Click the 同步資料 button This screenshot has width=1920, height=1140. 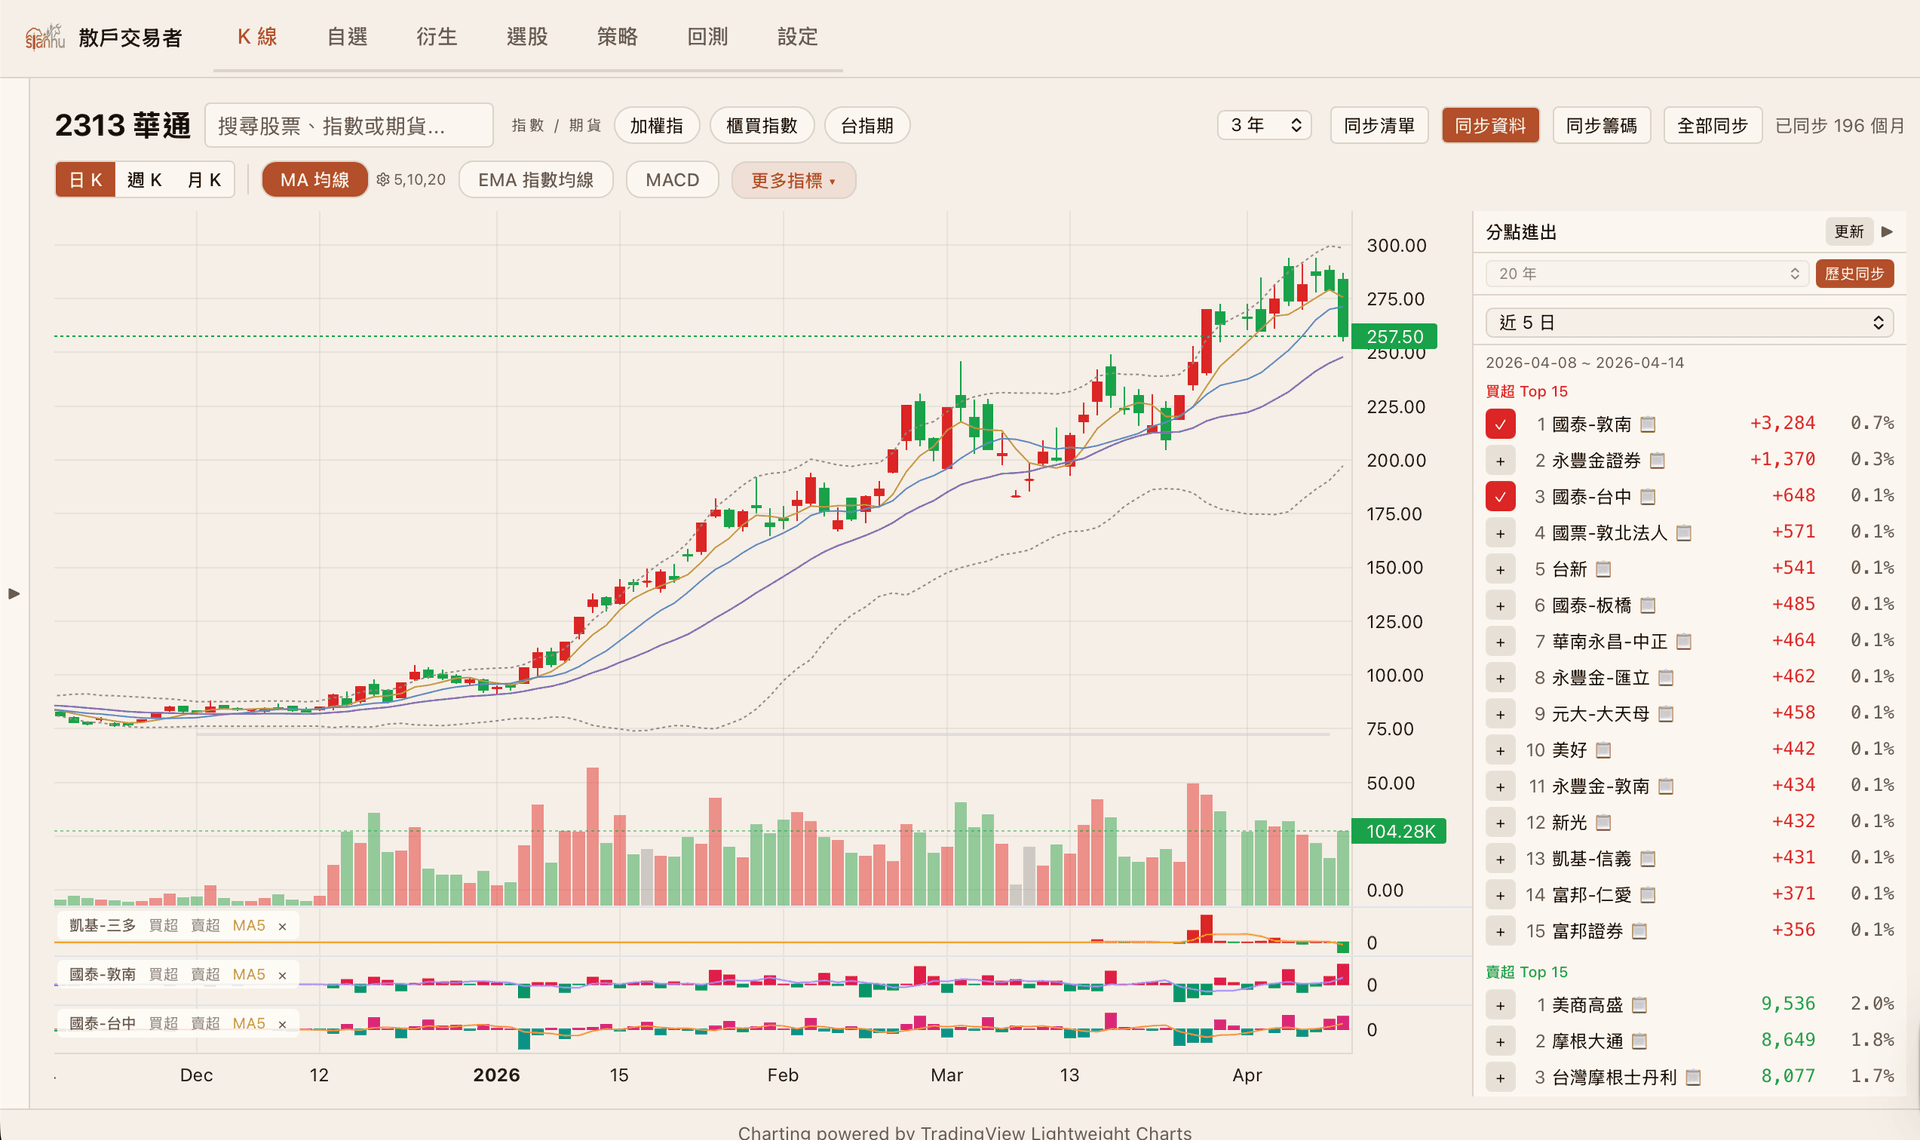[1489, 125]
